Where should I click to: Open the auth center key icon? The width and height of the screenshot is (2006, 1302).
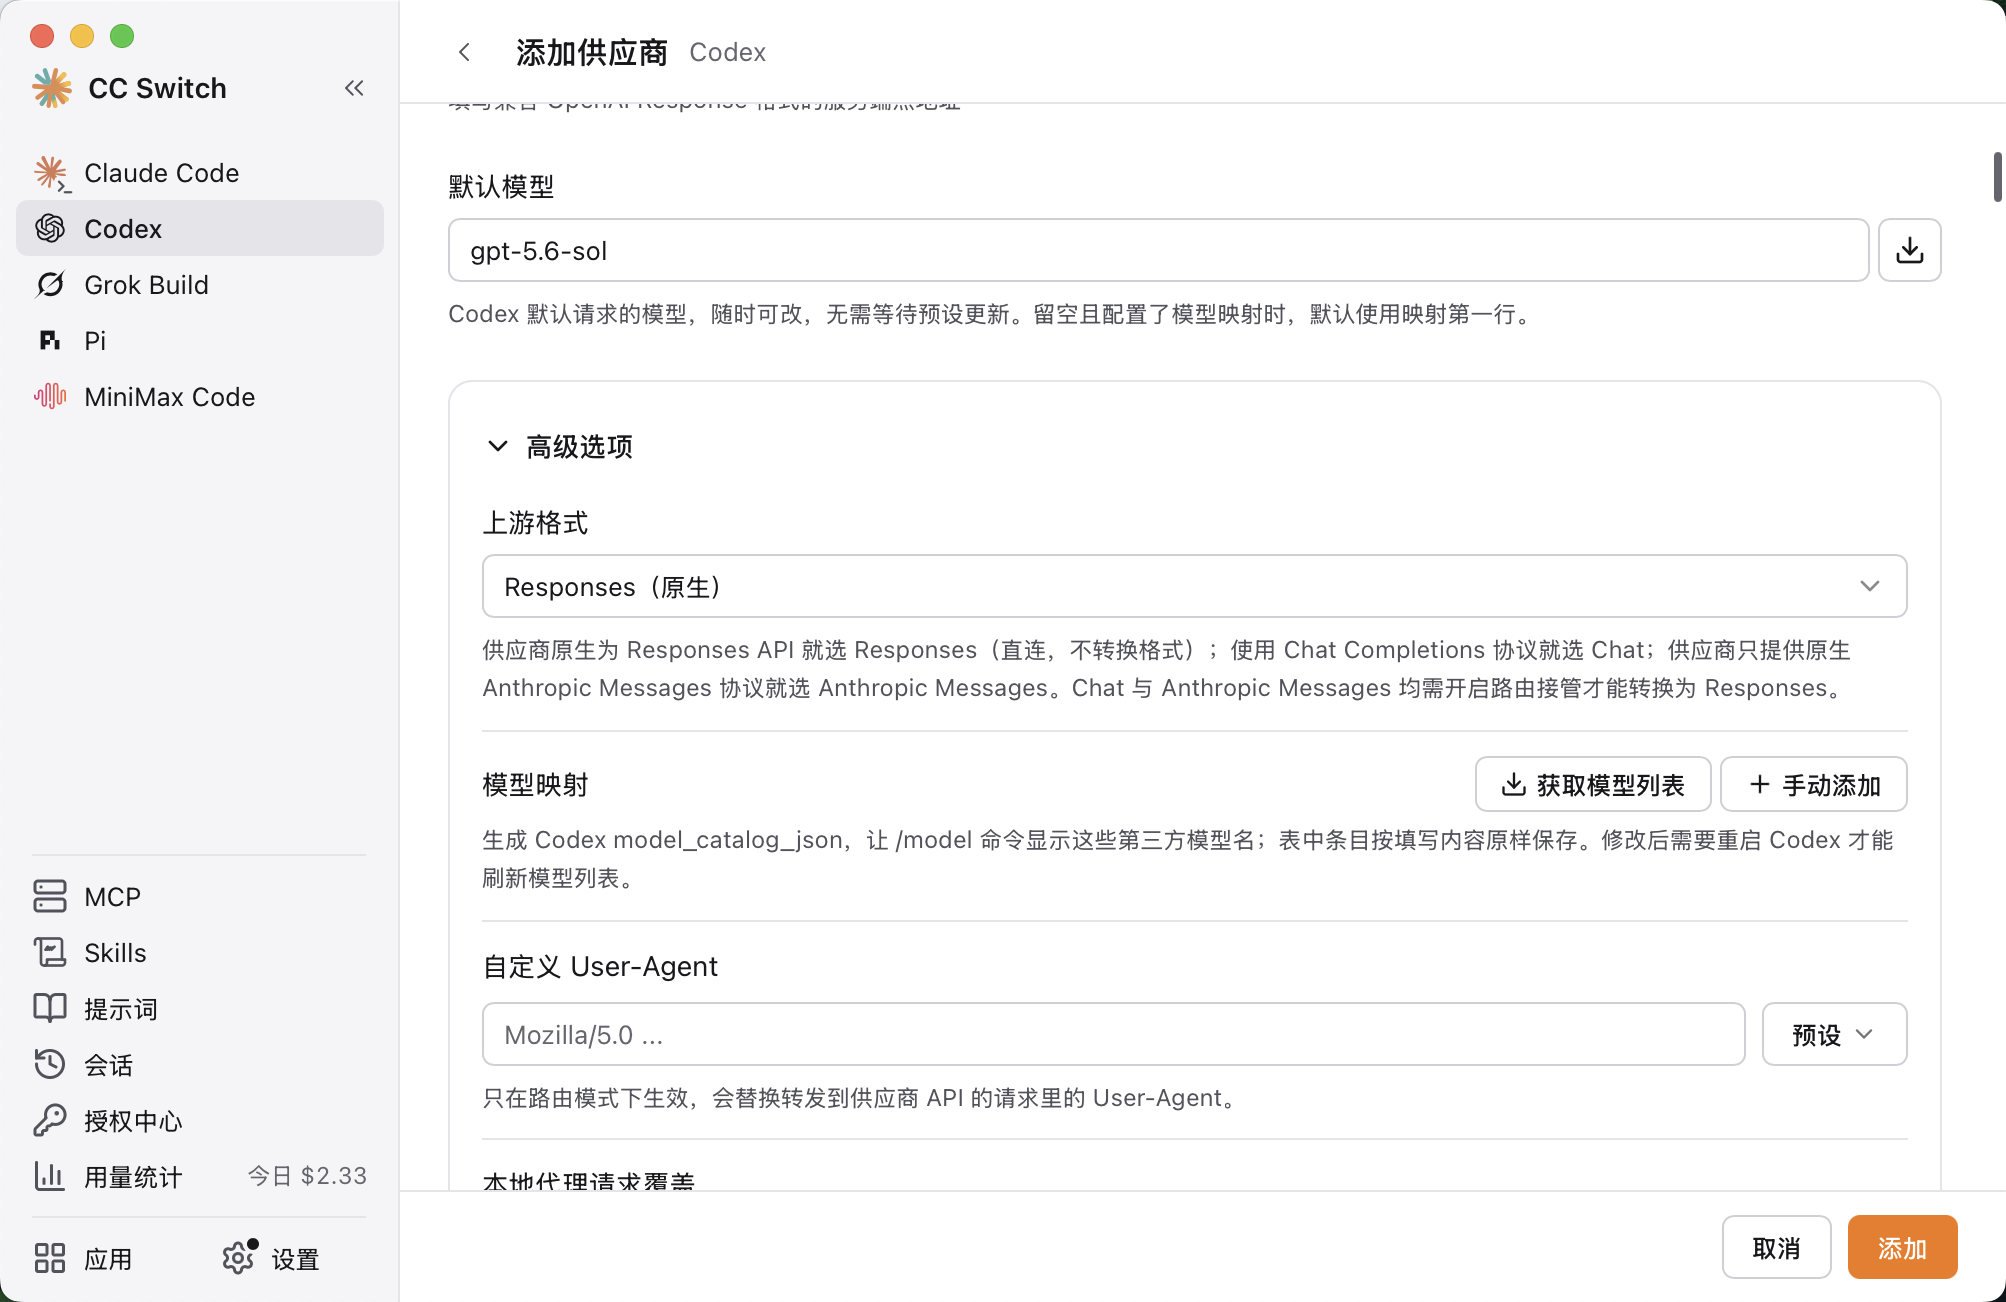[x=50, y=1121]
